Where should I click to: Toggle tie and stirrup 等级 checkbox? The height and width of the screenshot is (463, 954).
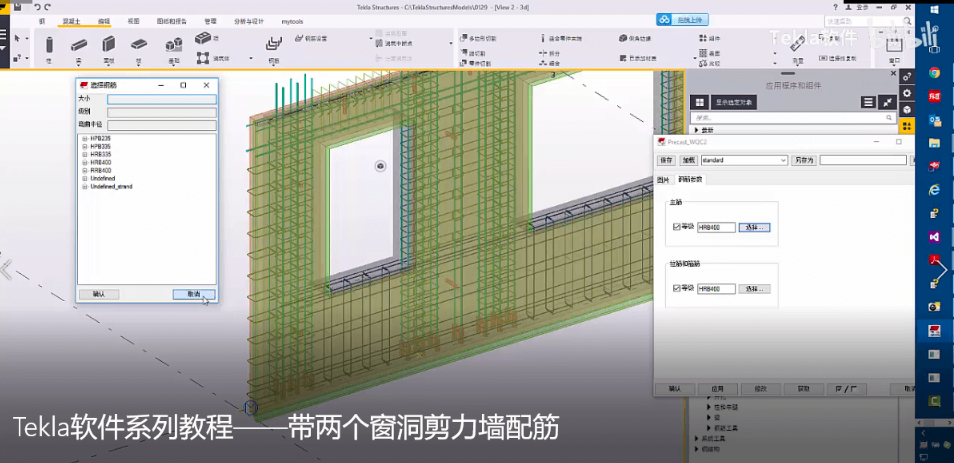[x=677, y=288]
